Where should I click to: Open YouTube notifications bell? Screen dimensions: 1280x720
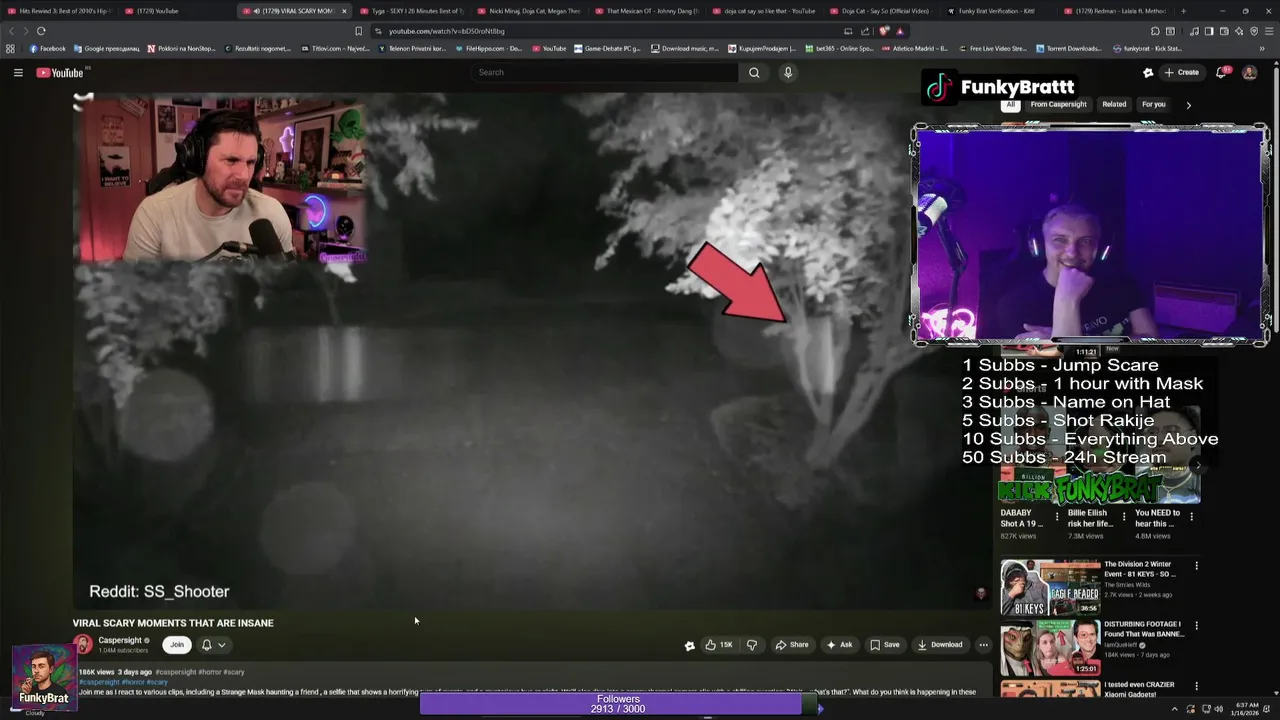[1221, 72]
